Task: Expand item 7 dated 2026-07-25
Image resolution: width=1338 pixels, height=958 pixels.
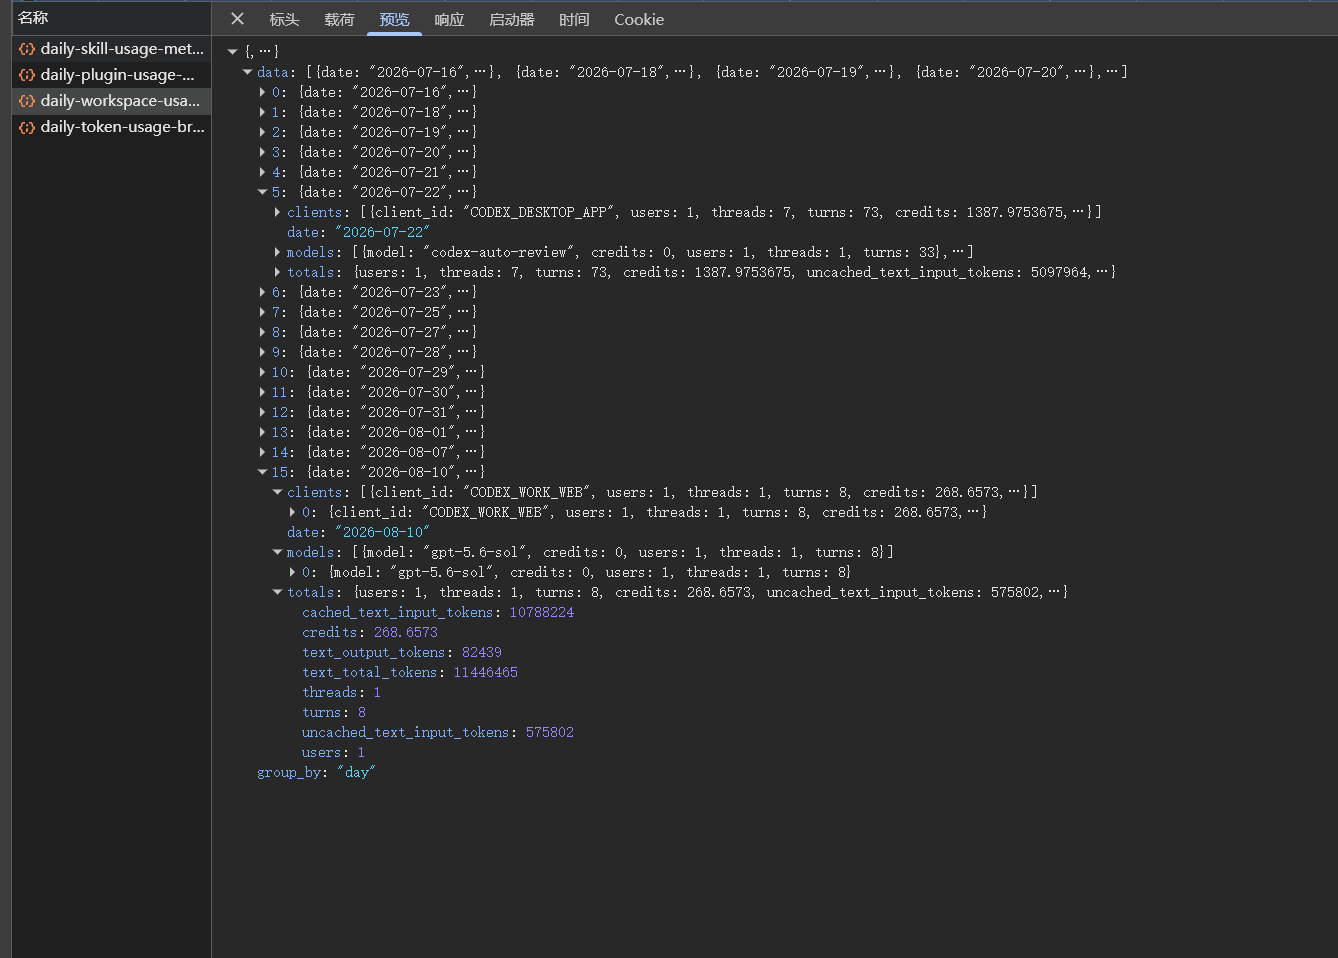Action: tap(263, 312)
